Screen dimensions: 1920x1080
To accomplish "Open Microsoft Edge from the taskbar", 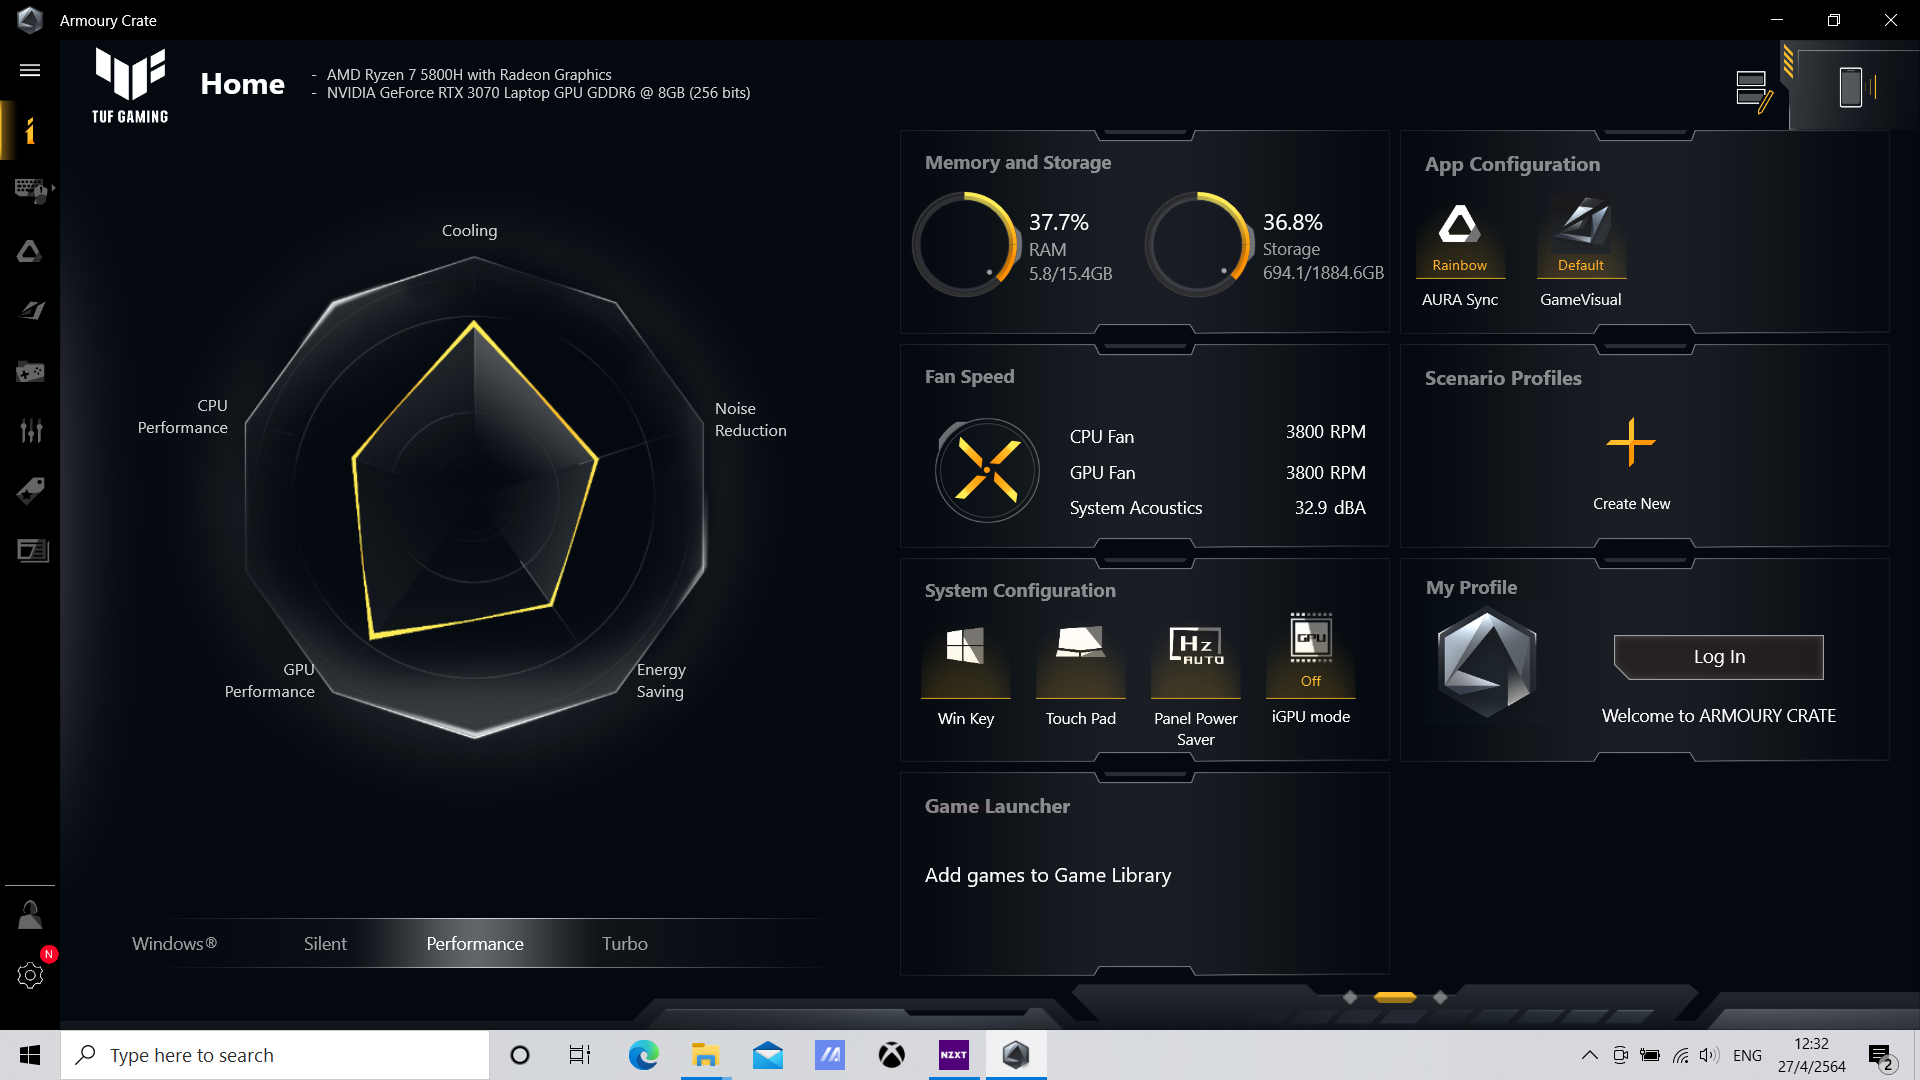I will point(643,1055).
